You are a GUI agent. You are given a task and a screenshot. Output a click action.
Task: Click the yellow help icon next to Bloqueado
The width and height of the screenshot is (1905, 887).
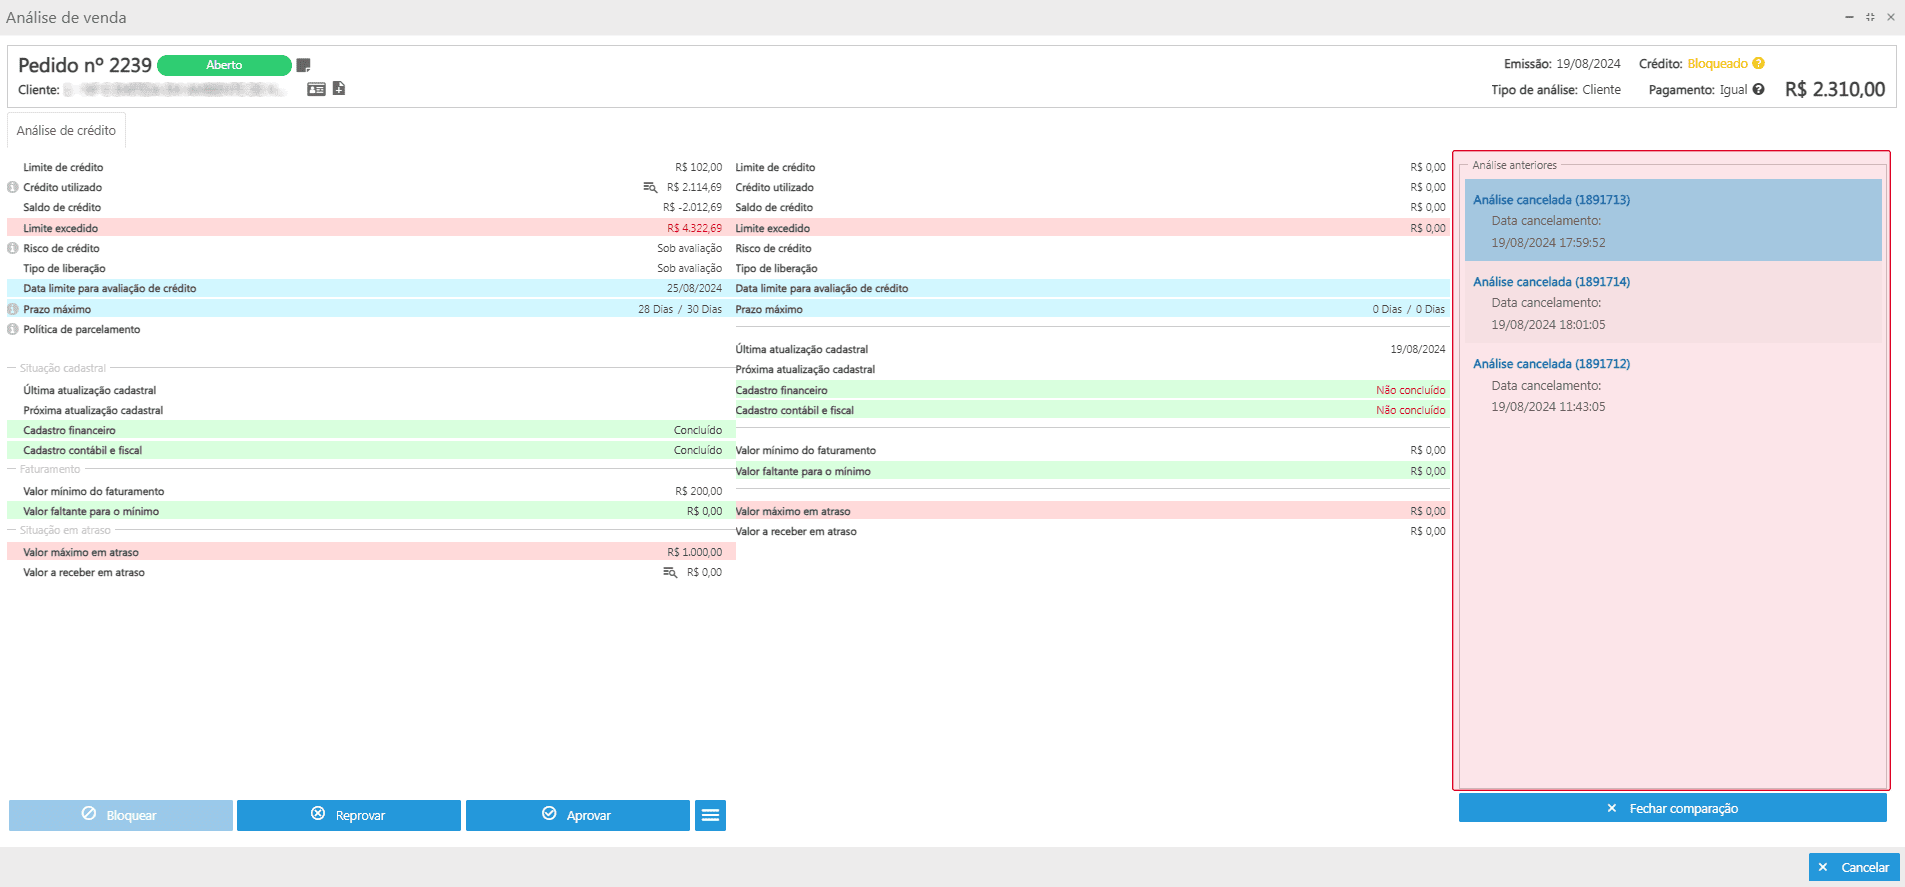click(x=1758, y=64)
